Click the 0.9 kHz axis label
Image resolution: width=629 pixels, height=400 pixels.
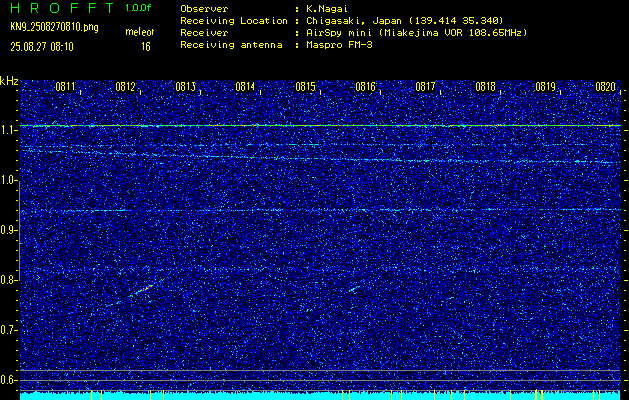8,230
